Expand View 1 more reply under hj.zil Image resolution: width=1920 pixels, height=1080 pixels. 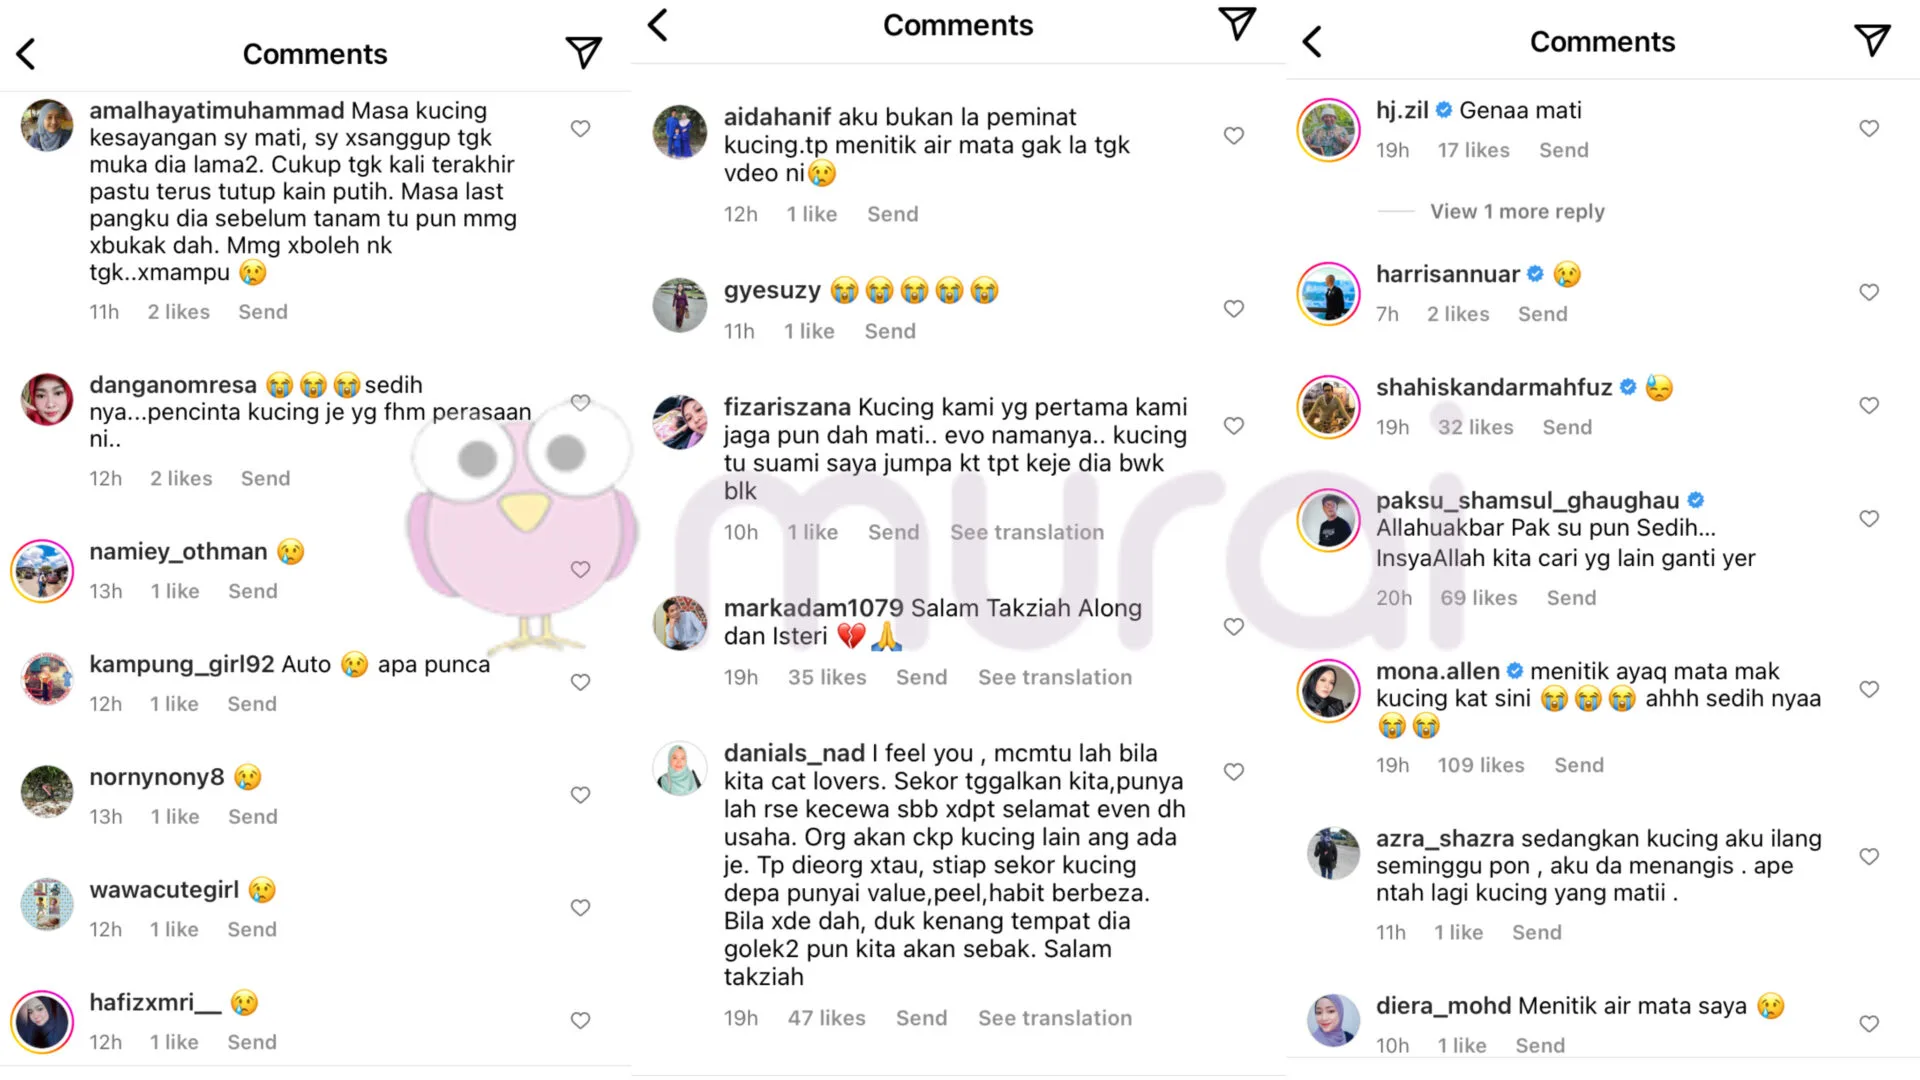point(1517,211)
